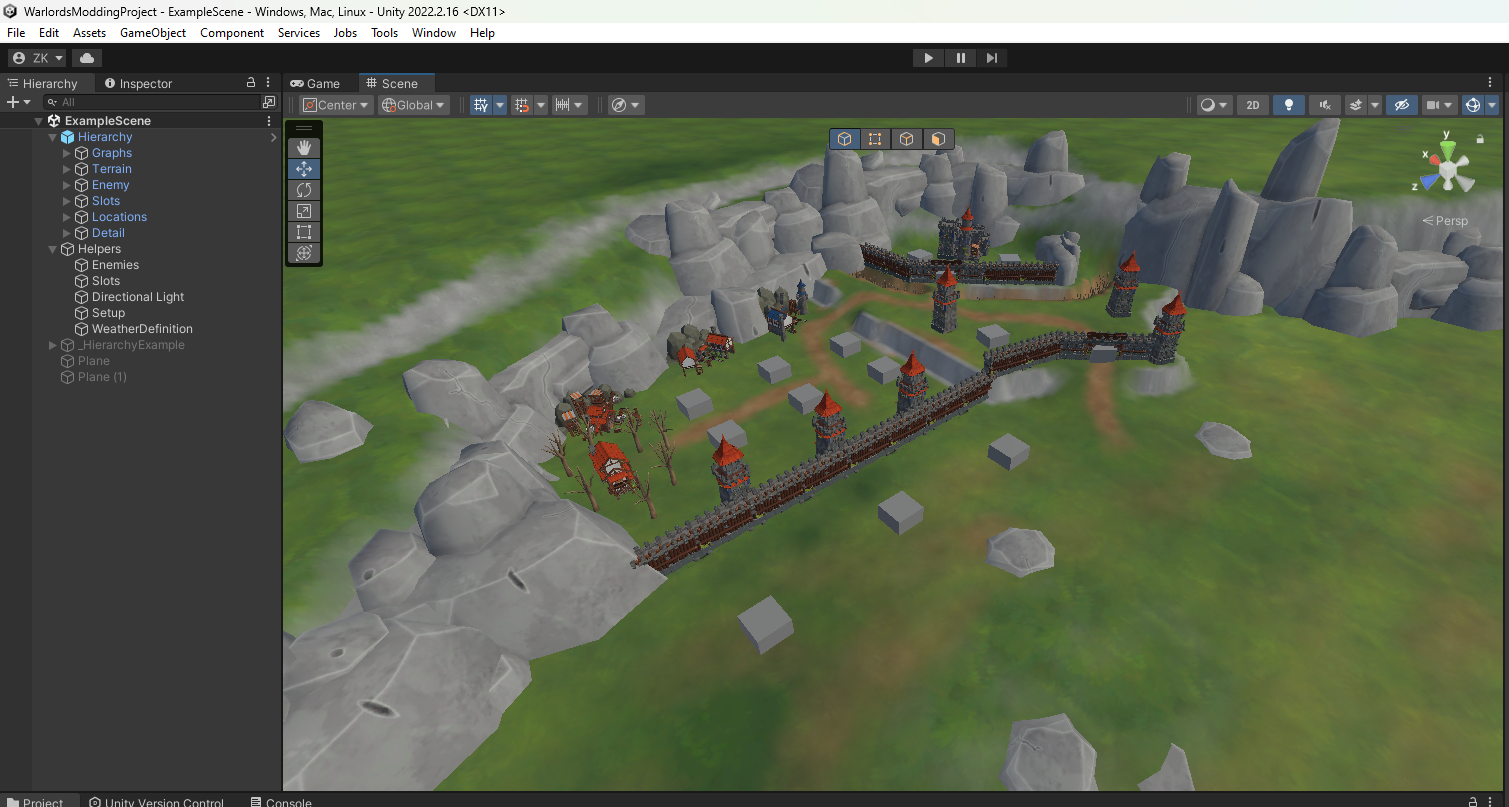Screen dimensions: 1509x807
Task: Select Directional Light in hierarchy
Action: tap(138, 297)
